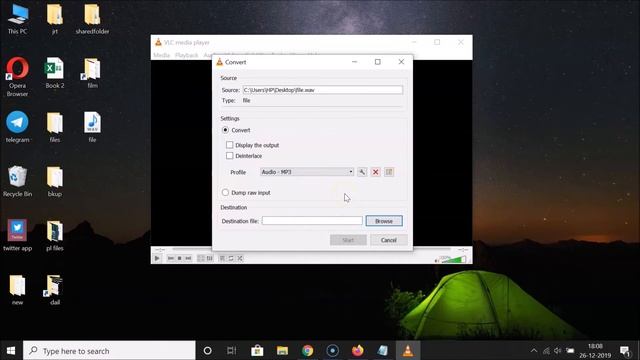Screen dimensions: 640x360
Task: Toggle VLC fullscreen button
Action: [x=201, y=258]
